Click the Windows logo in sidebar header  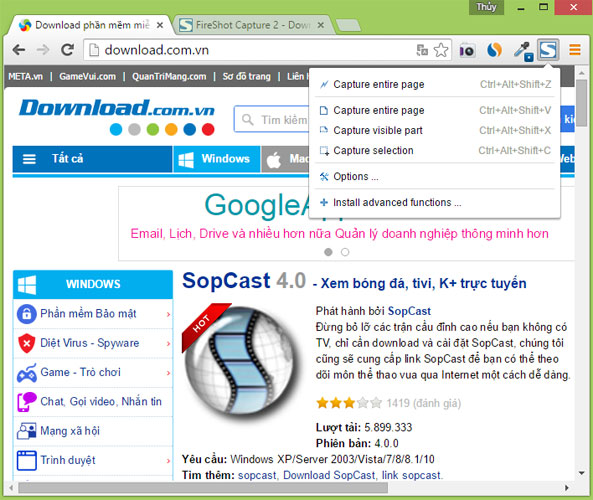[x=27, y=284]
